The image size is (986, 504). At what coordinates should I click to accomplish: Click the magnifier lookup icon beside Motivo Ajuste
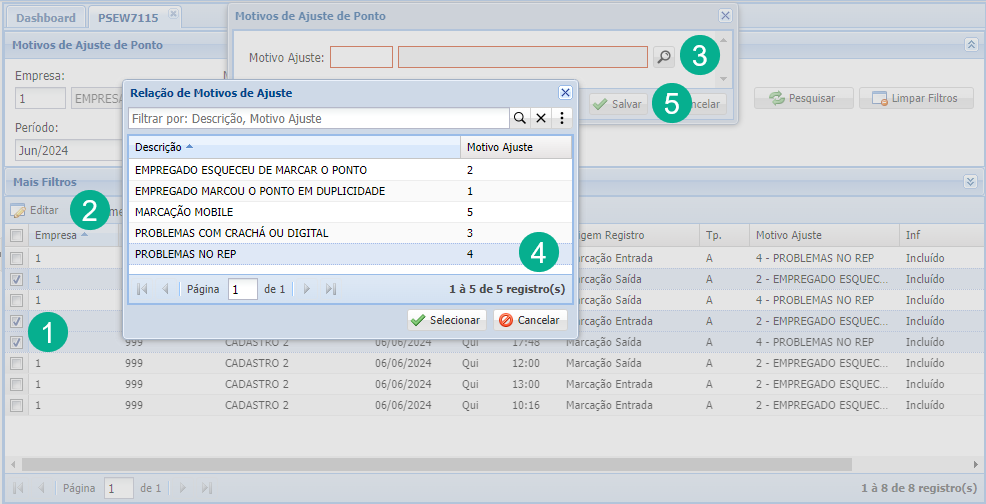click(663, 57)
